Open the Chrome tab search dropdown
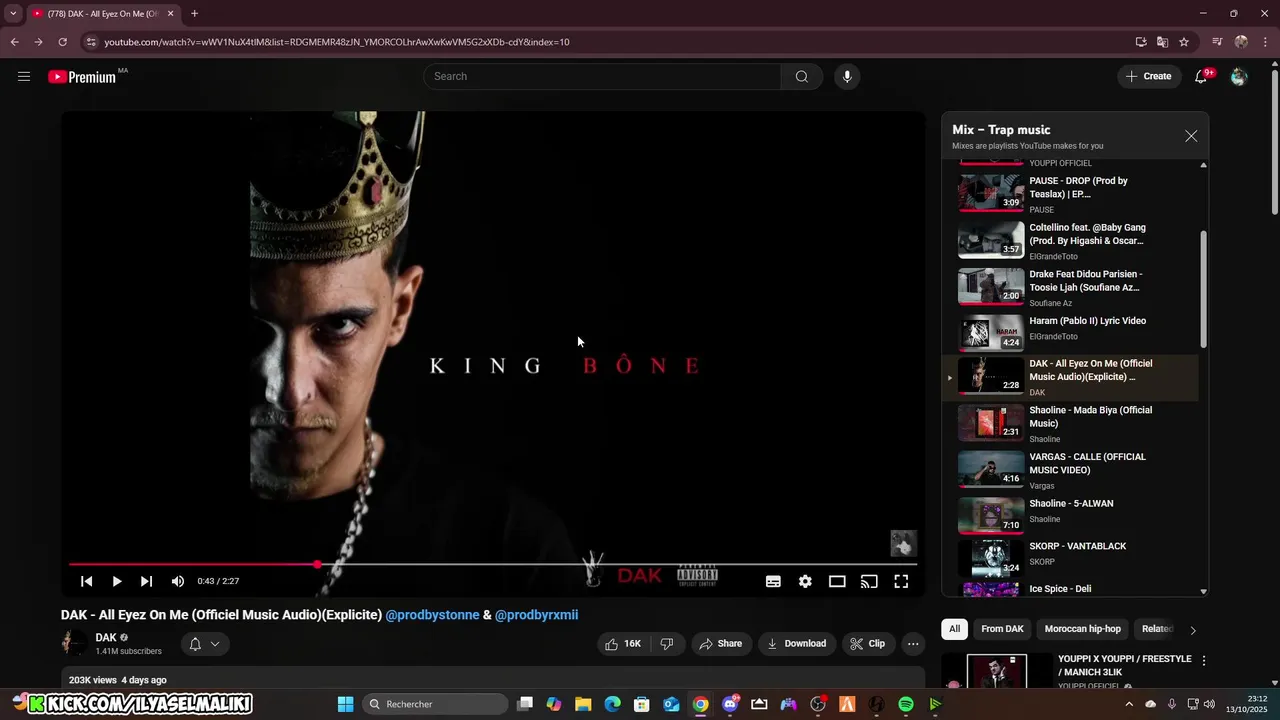1280x720 pixels. tap(13, 14)
